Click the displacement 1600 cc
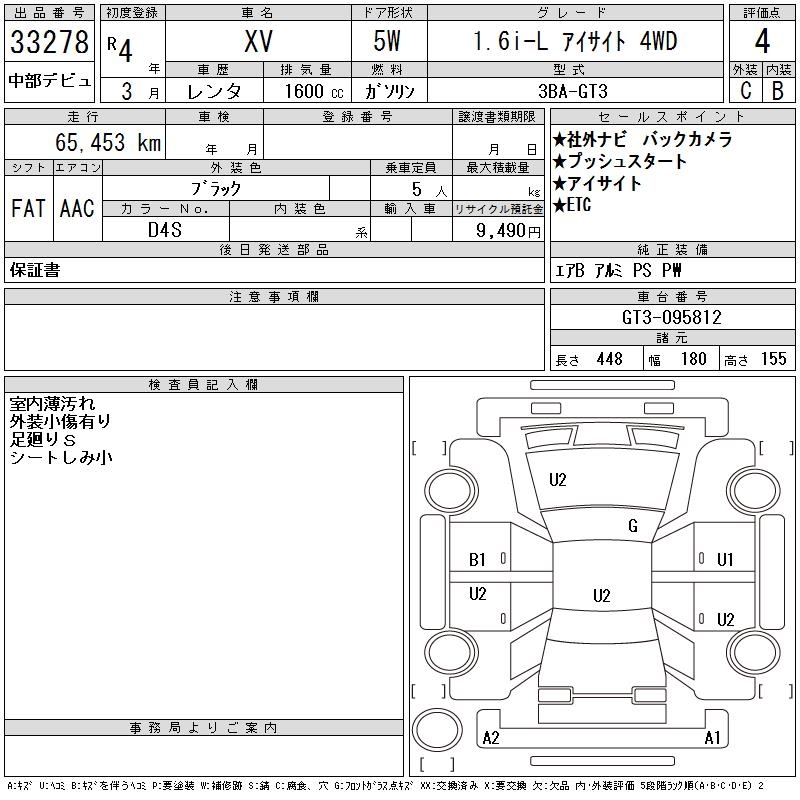 [x=314, y=91]
